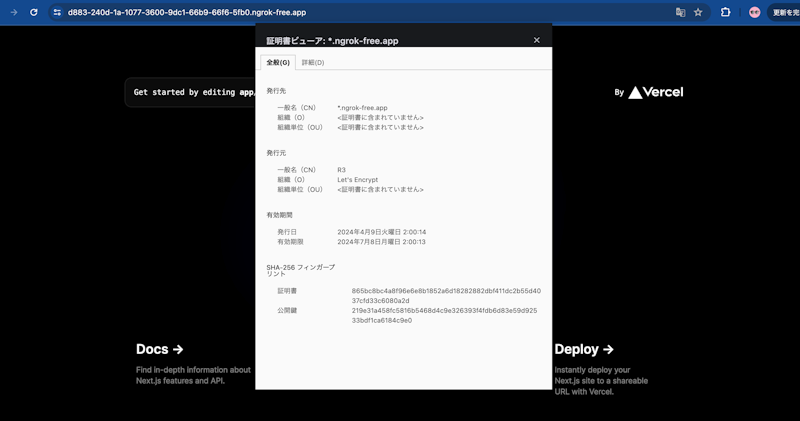The width and height of the screenshot is (800, 421).
Task: Open the Deploy link on the page
Action: pos(584,349)
